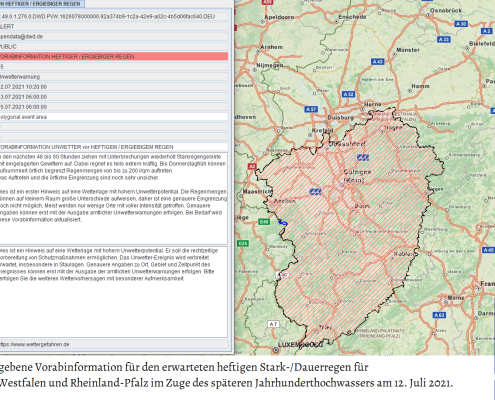The image size is (495, 400).
Task: Click the Bielefeld city label
Action: [482, 44]
